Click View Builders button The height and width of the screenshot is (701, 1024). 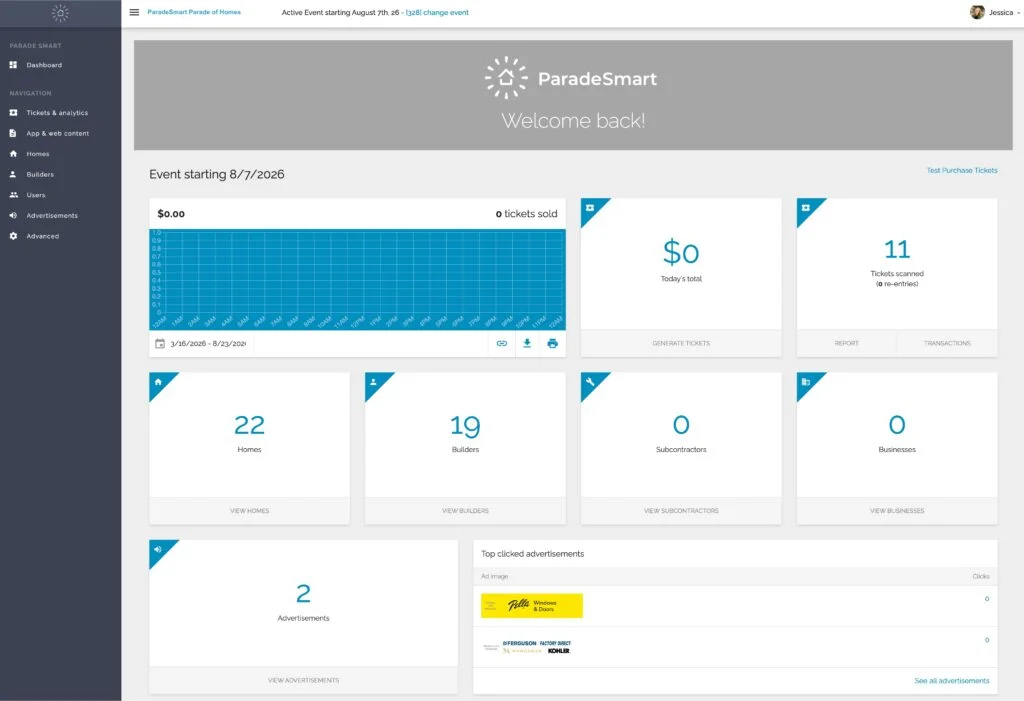point(466,511)
